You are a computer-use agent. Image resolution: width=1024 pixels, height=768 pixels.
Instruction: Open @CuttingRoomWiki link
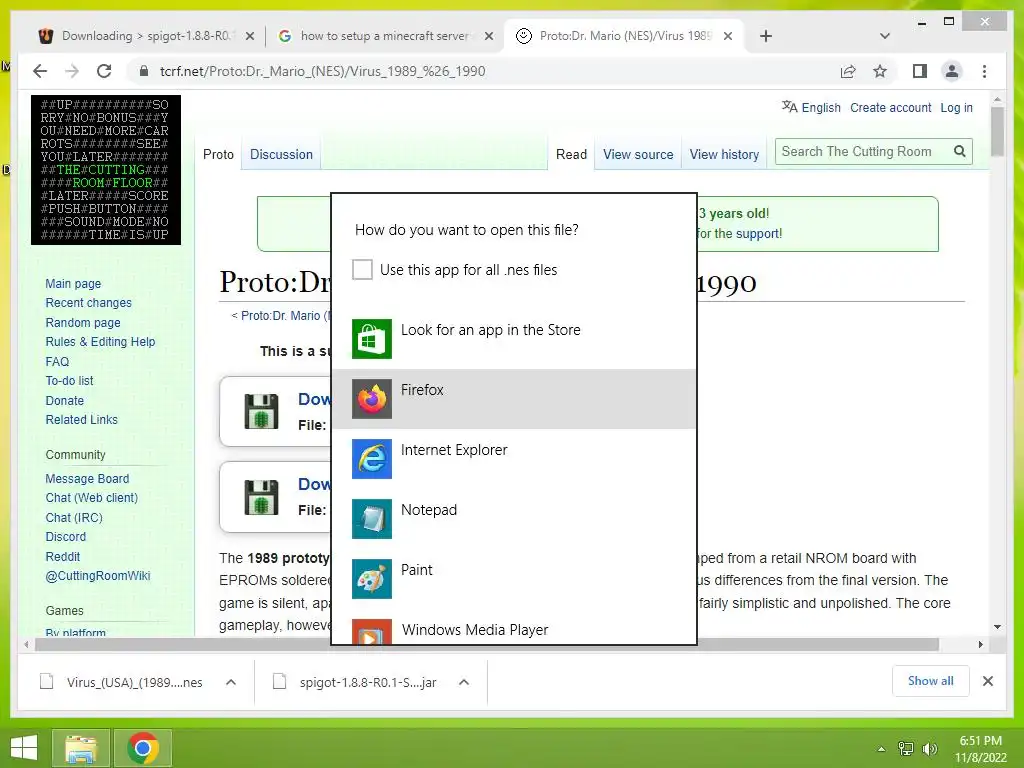pyautogui.click(x=97, y=575)
